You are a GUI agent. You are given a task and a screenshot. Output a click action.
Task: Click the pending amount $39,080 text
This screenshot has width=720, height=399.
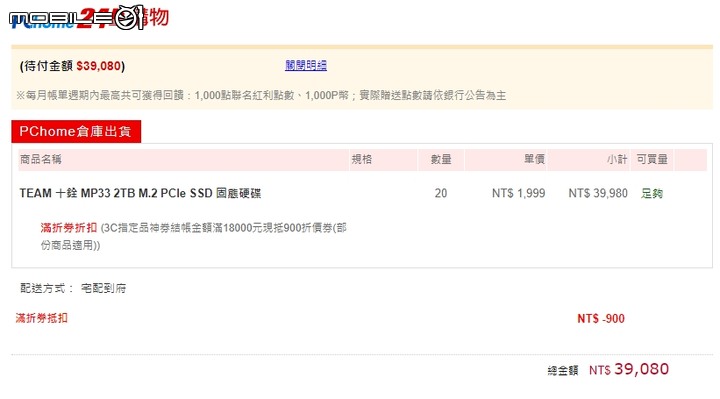click(x=99, y=66)
